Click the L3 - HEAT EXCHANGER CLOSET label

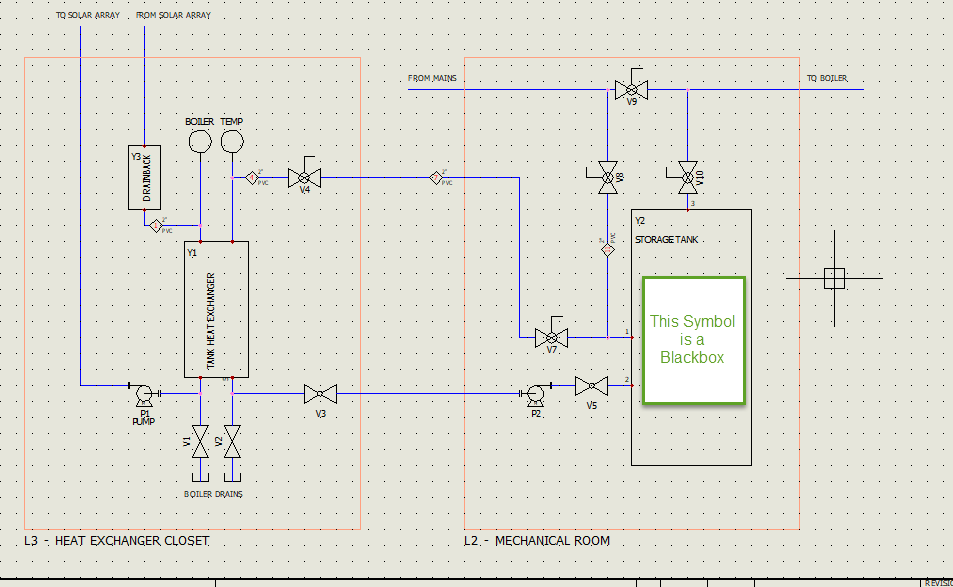[x=117, y=541]
